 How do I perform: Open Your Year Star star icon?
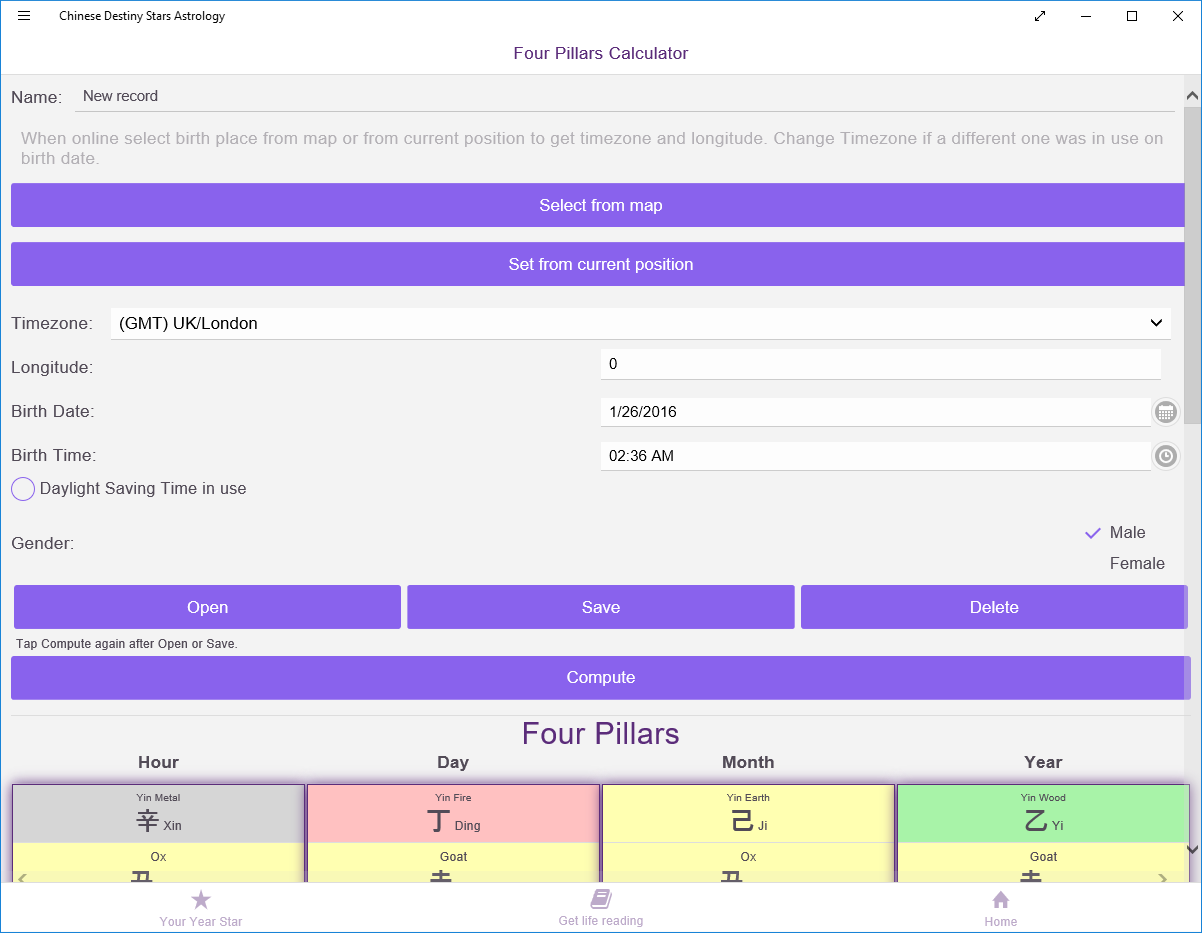point(201,899)
